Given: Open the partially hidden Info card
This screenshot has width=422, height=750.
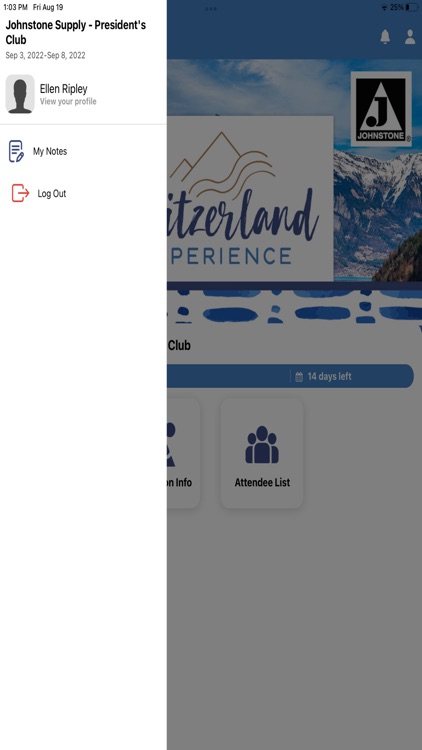Looking at the screenshot, I should 183,453.
